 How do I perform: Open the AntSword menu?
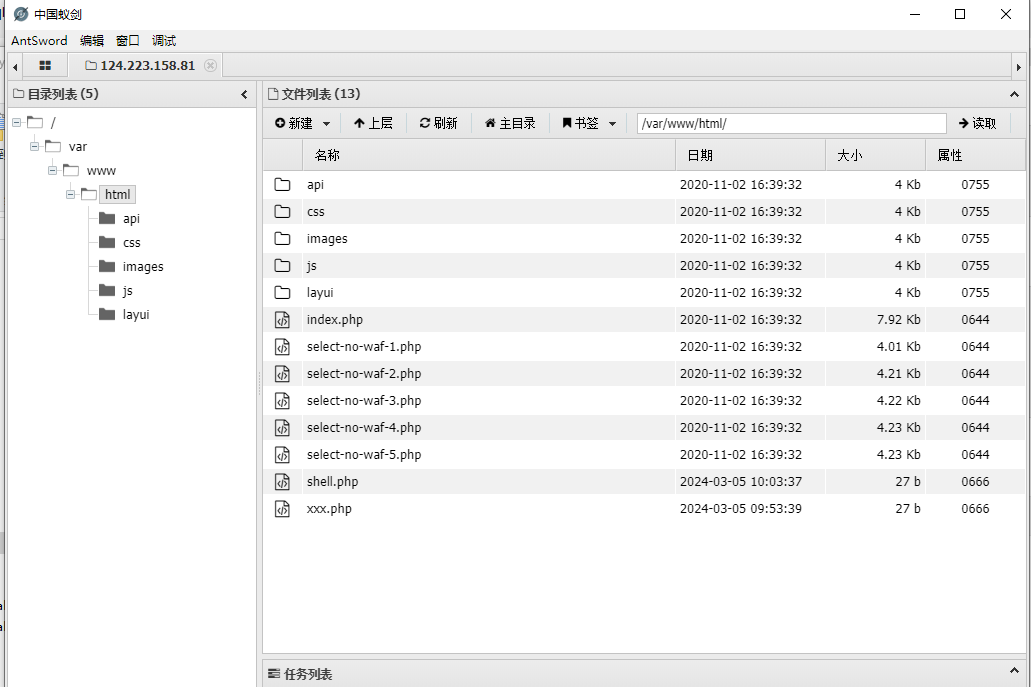tap(39, 41)
